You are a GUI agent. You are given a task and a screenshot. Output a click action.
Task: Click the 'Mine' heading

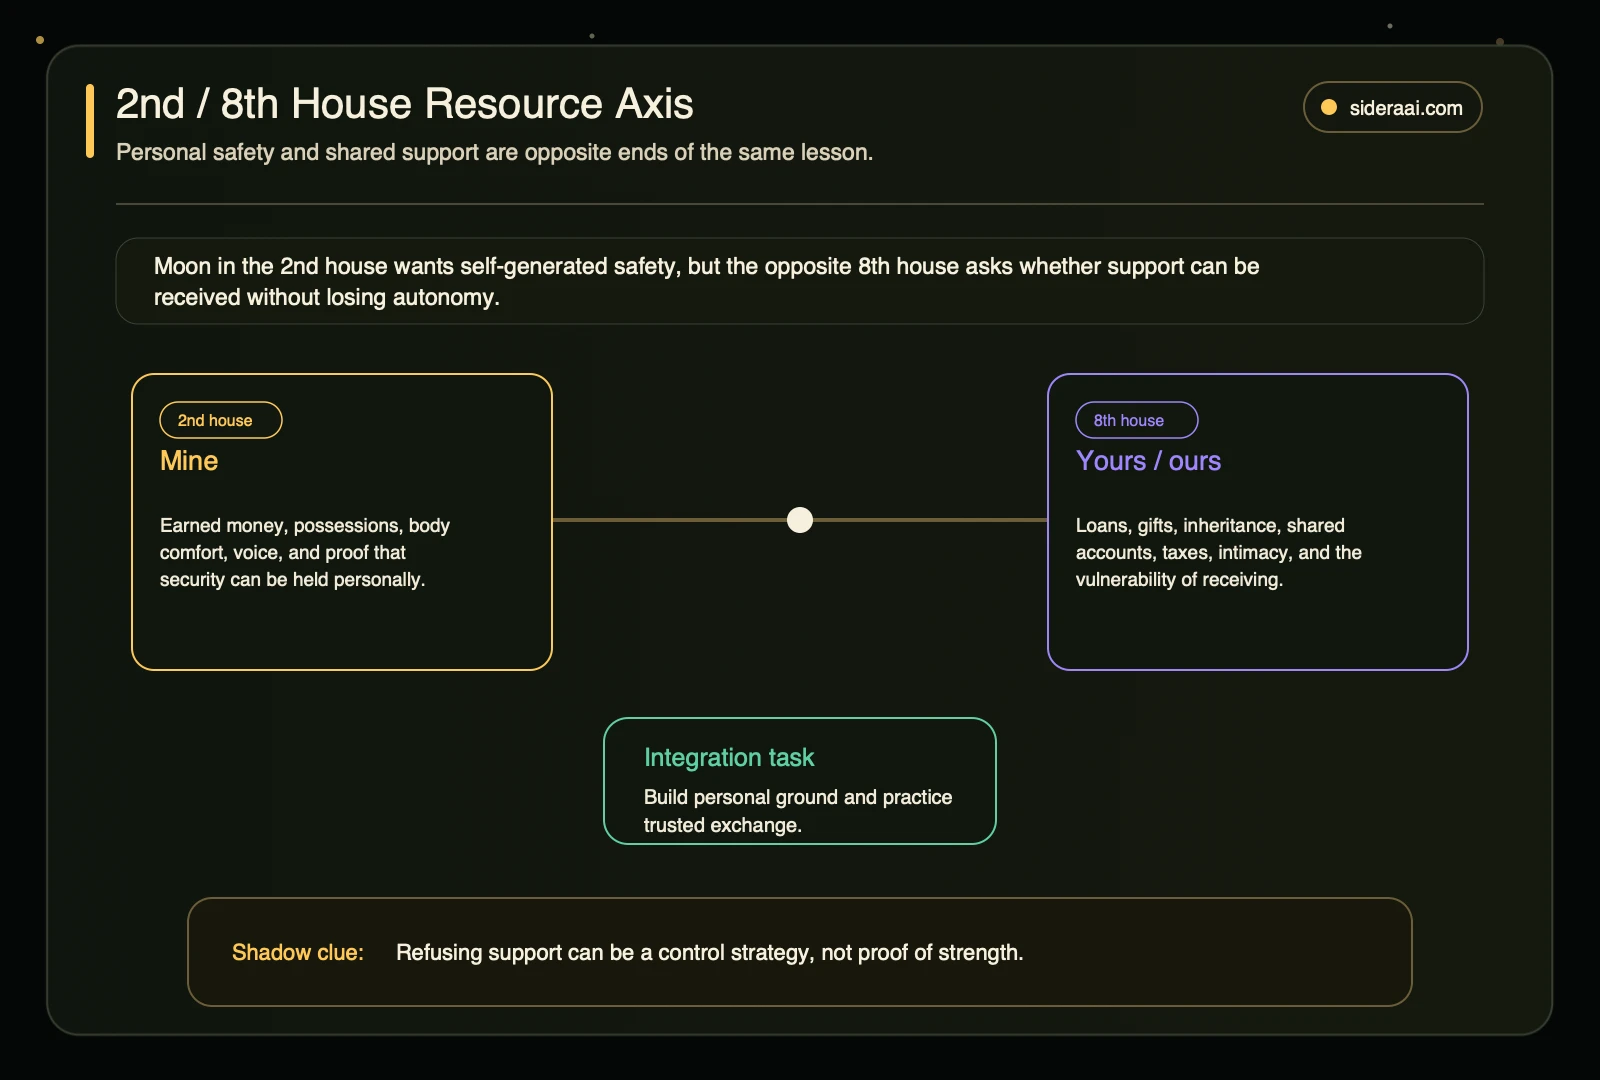click(189, 461)
